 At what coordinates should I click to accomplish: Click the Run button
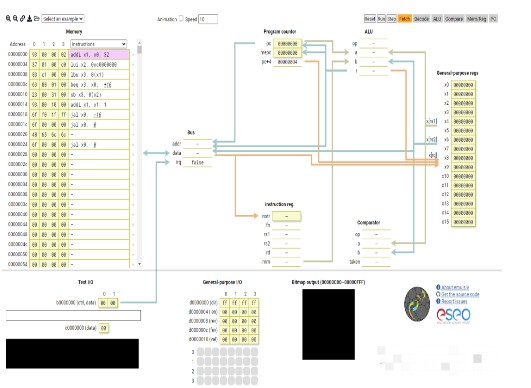click(381, 19)
